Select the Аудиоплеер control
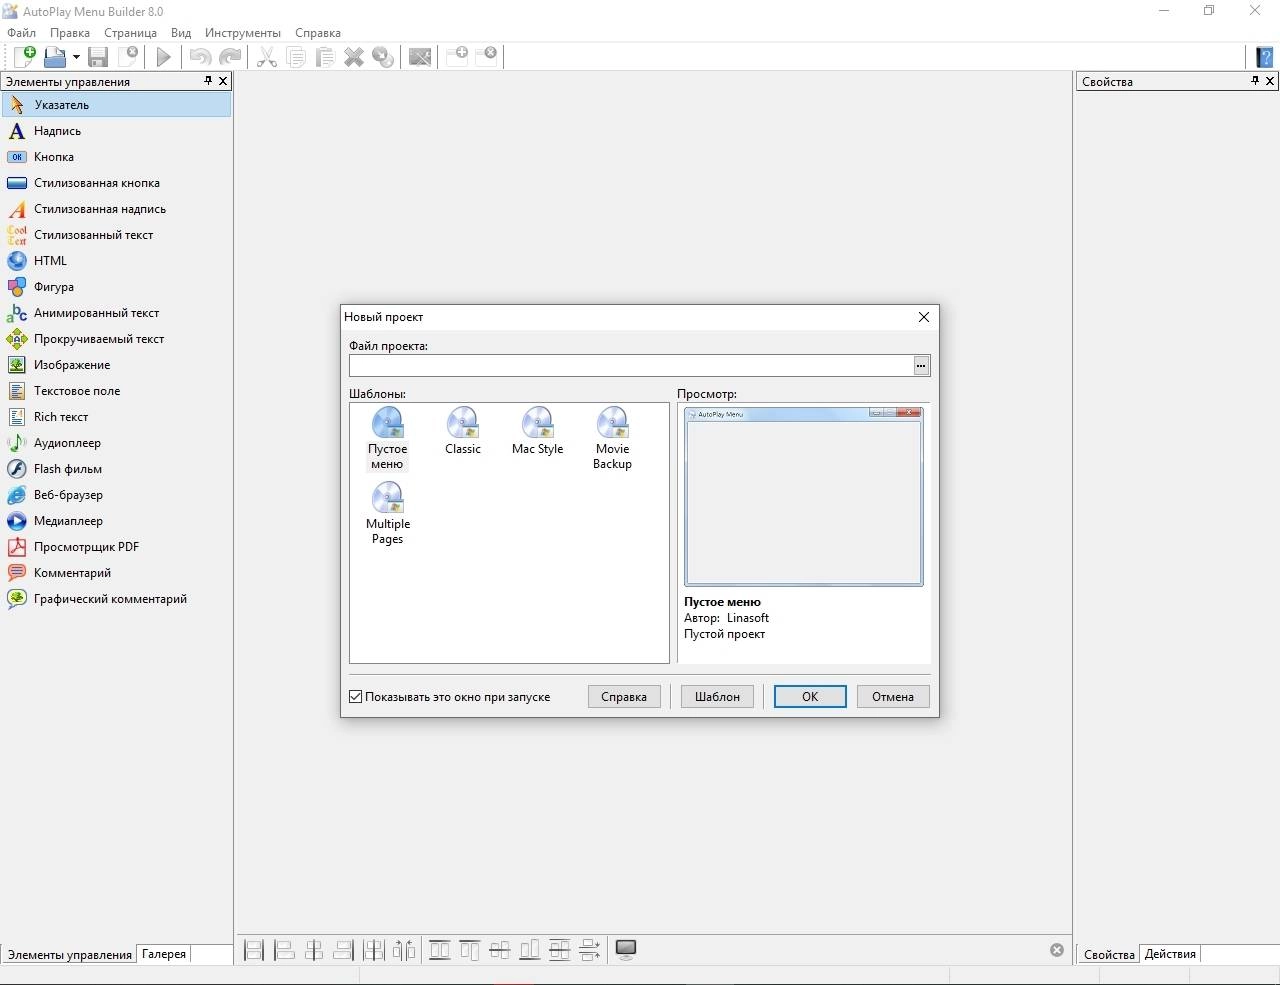The height and width of the screenshot is (985, 1280). click(x=116, y=443)
